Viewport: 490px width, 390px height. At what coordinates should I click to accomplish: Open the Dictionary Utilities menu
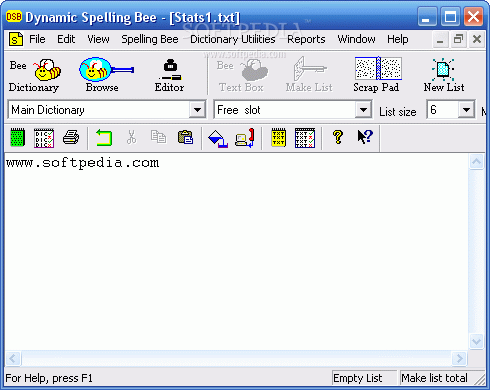pyautogui.click(x=233, y=39)
